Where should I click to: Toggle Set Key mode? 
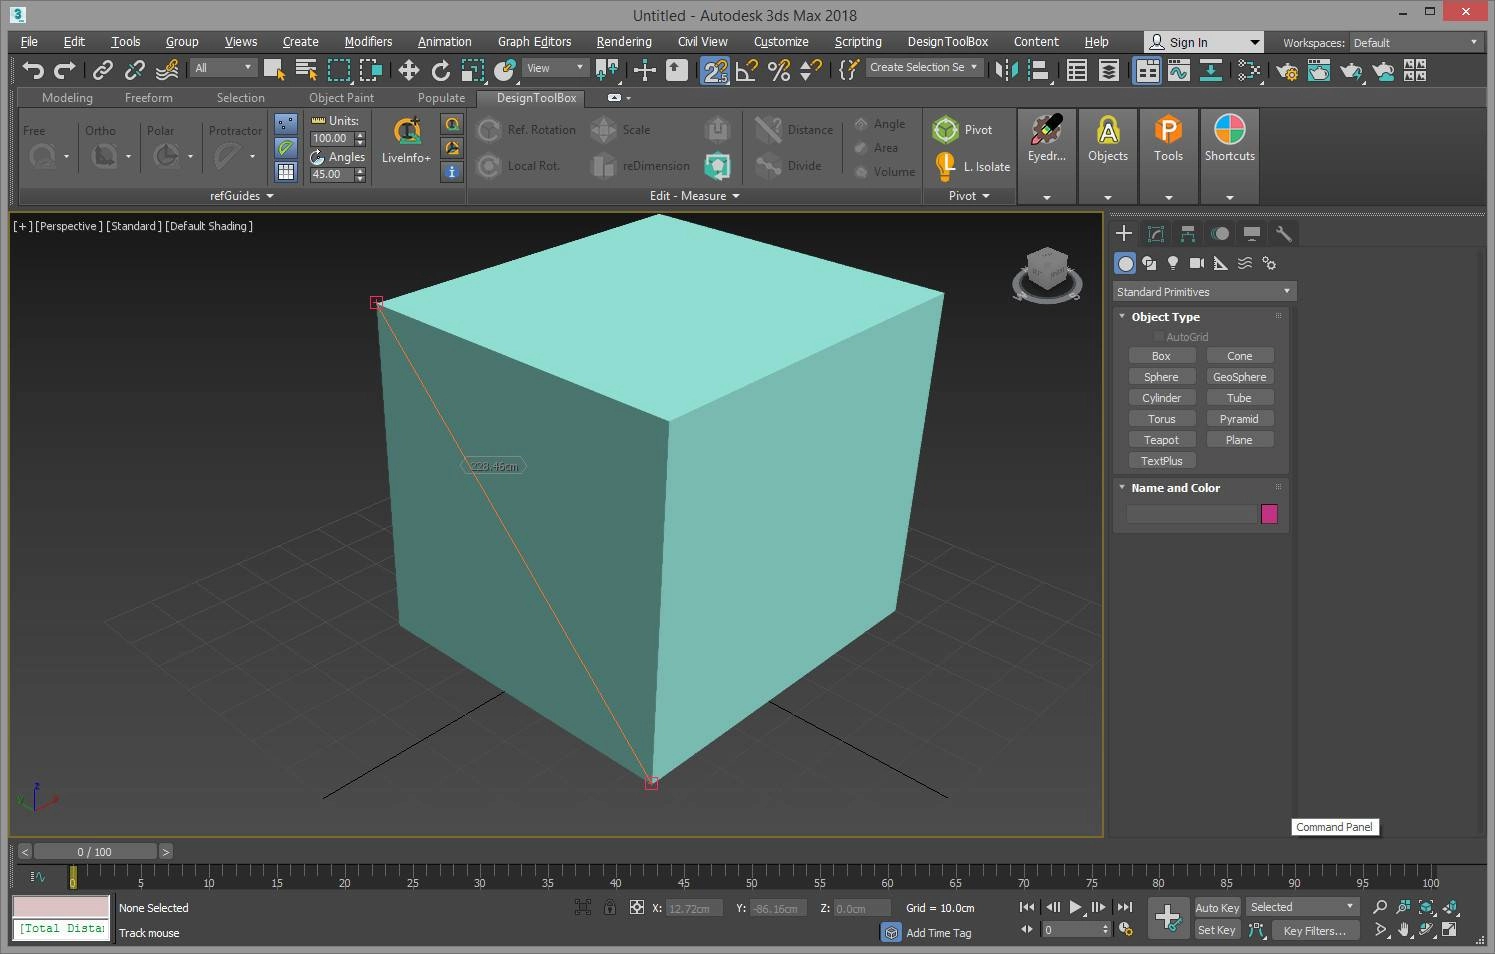pyautogui.click(x=1217, y=930)
